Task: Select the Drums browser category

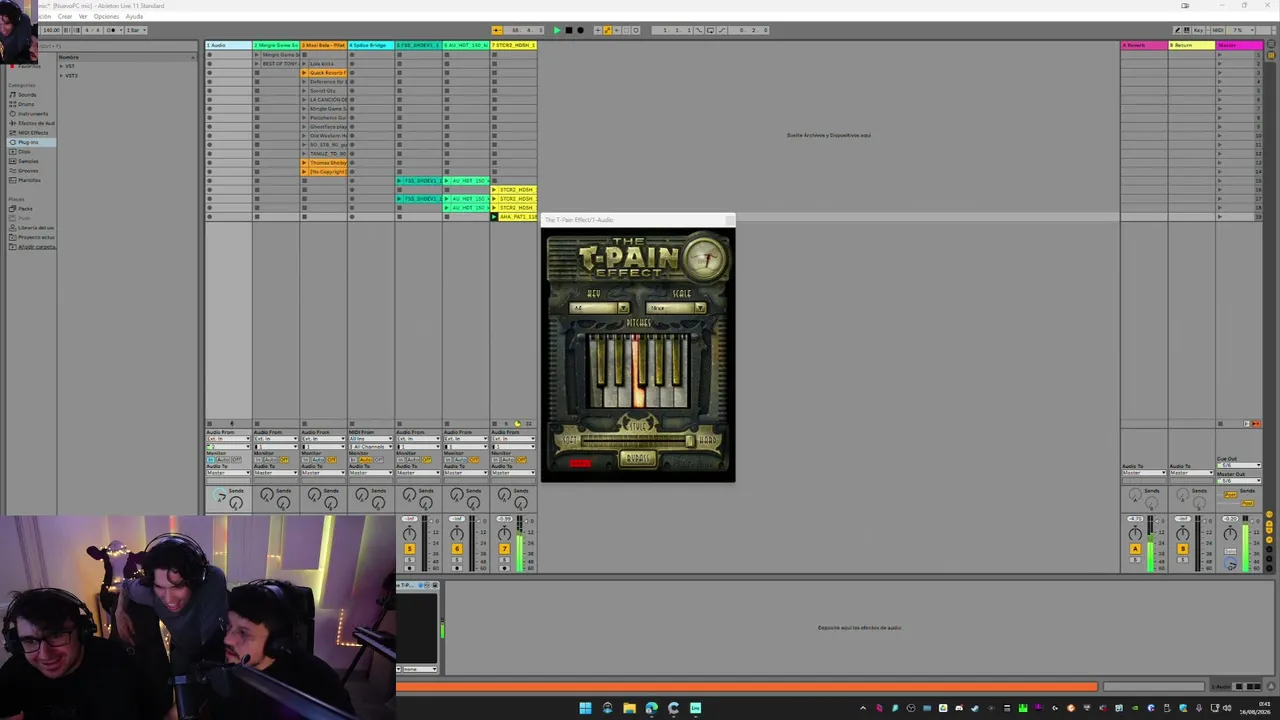Action: pos(26,104)
